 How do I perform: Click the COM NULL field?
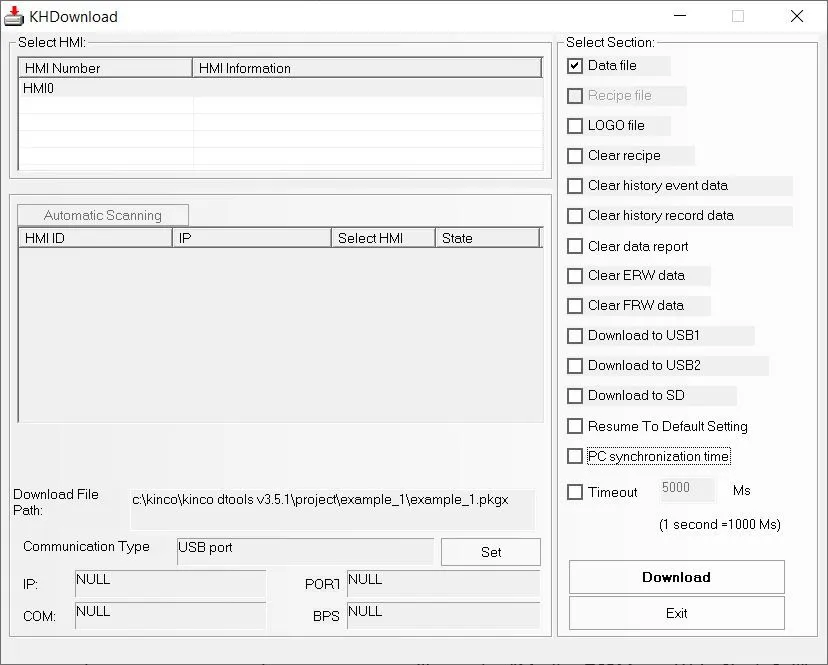click(x=171, y=616)
